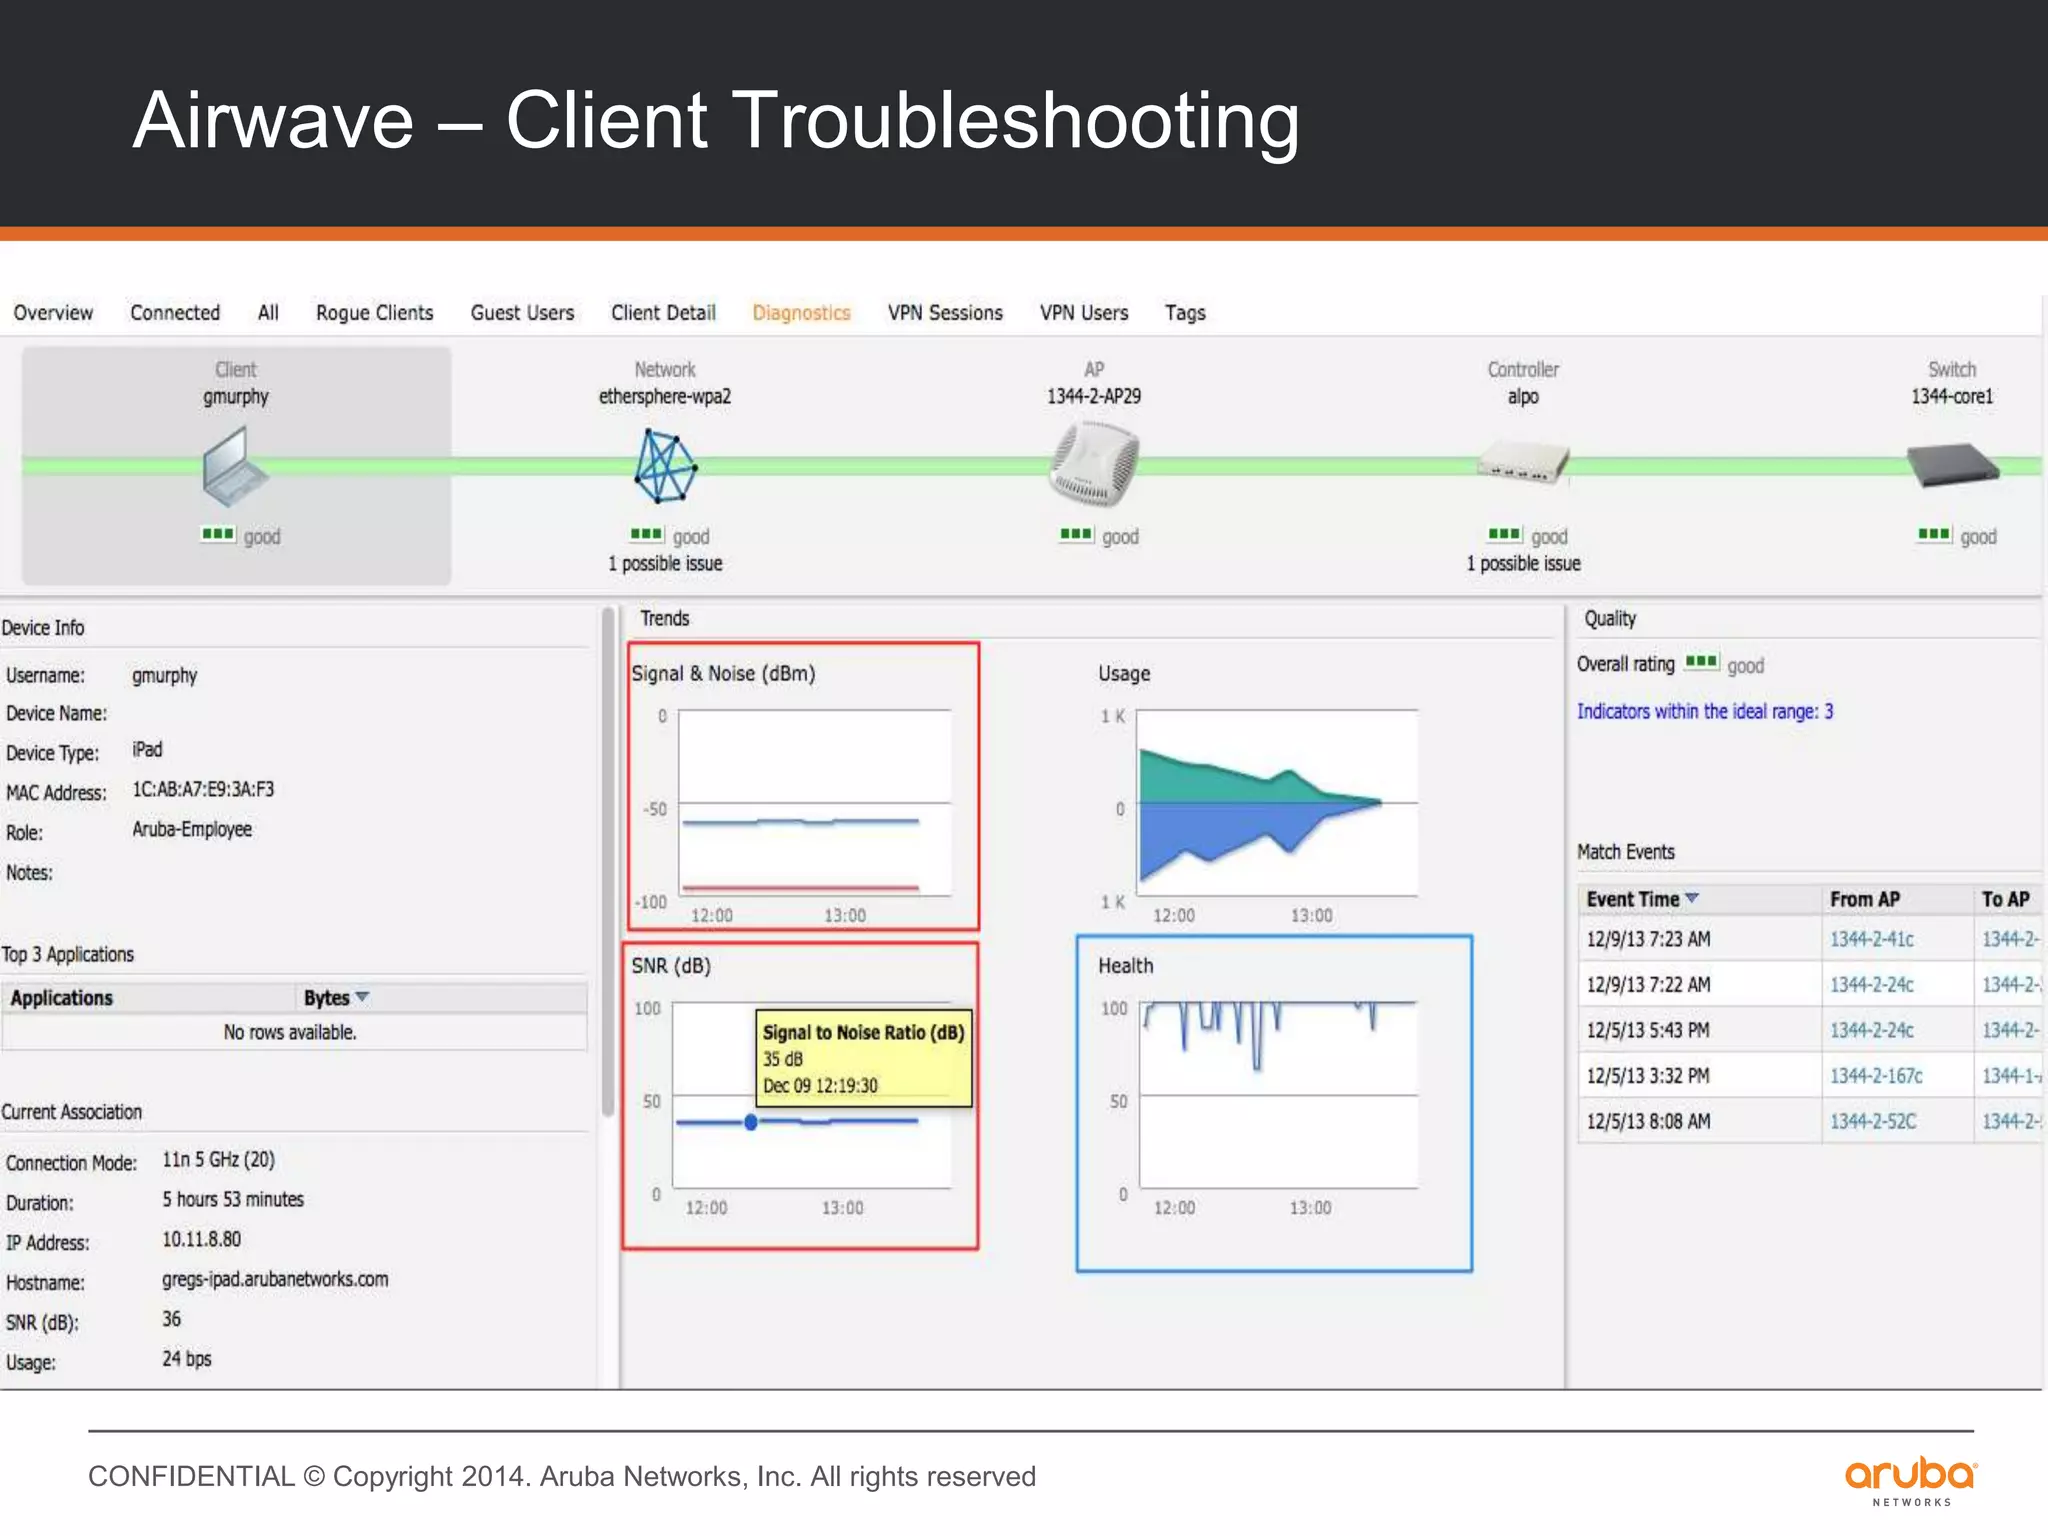Select the hostname gregs-ipad.arubanetworks.com
Screen dimensions: 2048x1536
pyautogui.click(x=275, y=1280)
